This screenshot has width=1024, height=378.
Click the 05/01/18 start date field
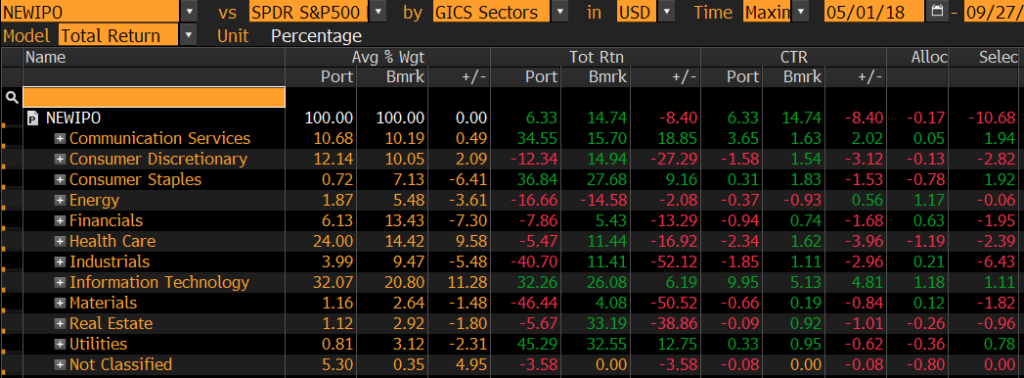click(x=874, y=11)
